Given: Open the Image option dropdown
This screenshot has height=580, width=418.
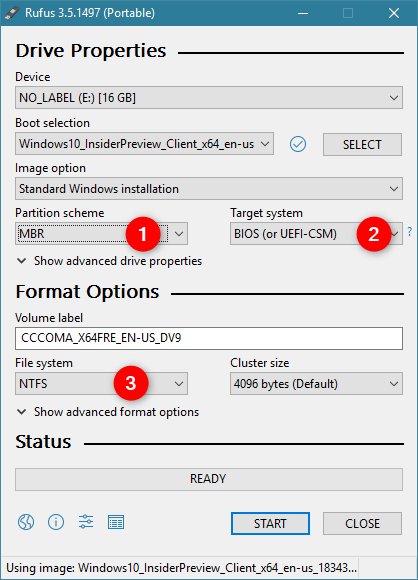Looking at the screenshot, I should (x=209, y=189).
